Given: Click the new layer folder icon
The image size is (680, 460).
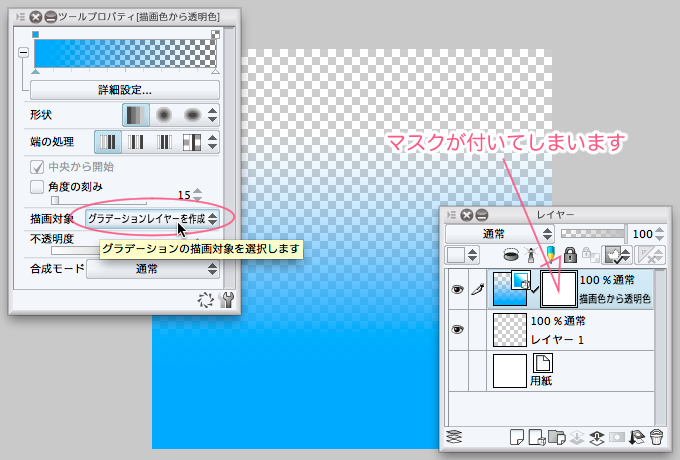Looking at the screenshot, I should click(x=558, y=437).
